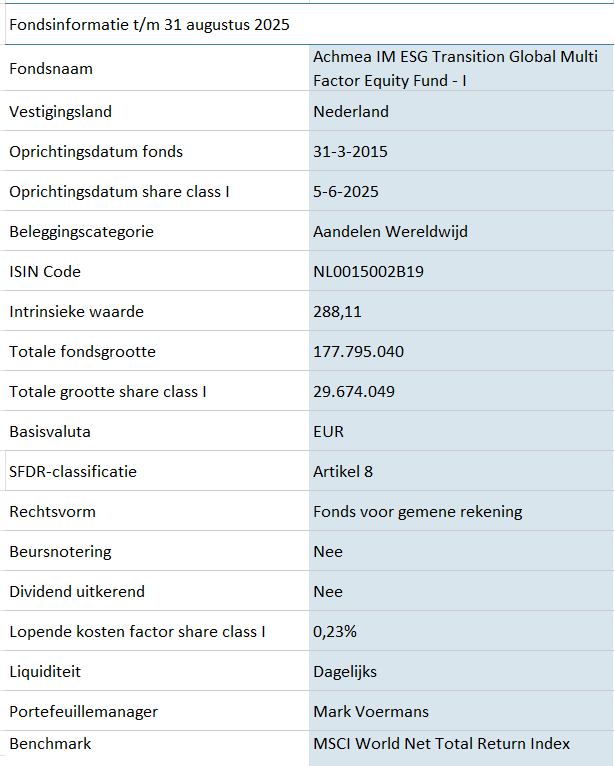The width and height of the screenshot is (615, 766).
Task: Click the 'Artikel 8' SFDR value
Action: pyautogui.click(x=343, y=472)
